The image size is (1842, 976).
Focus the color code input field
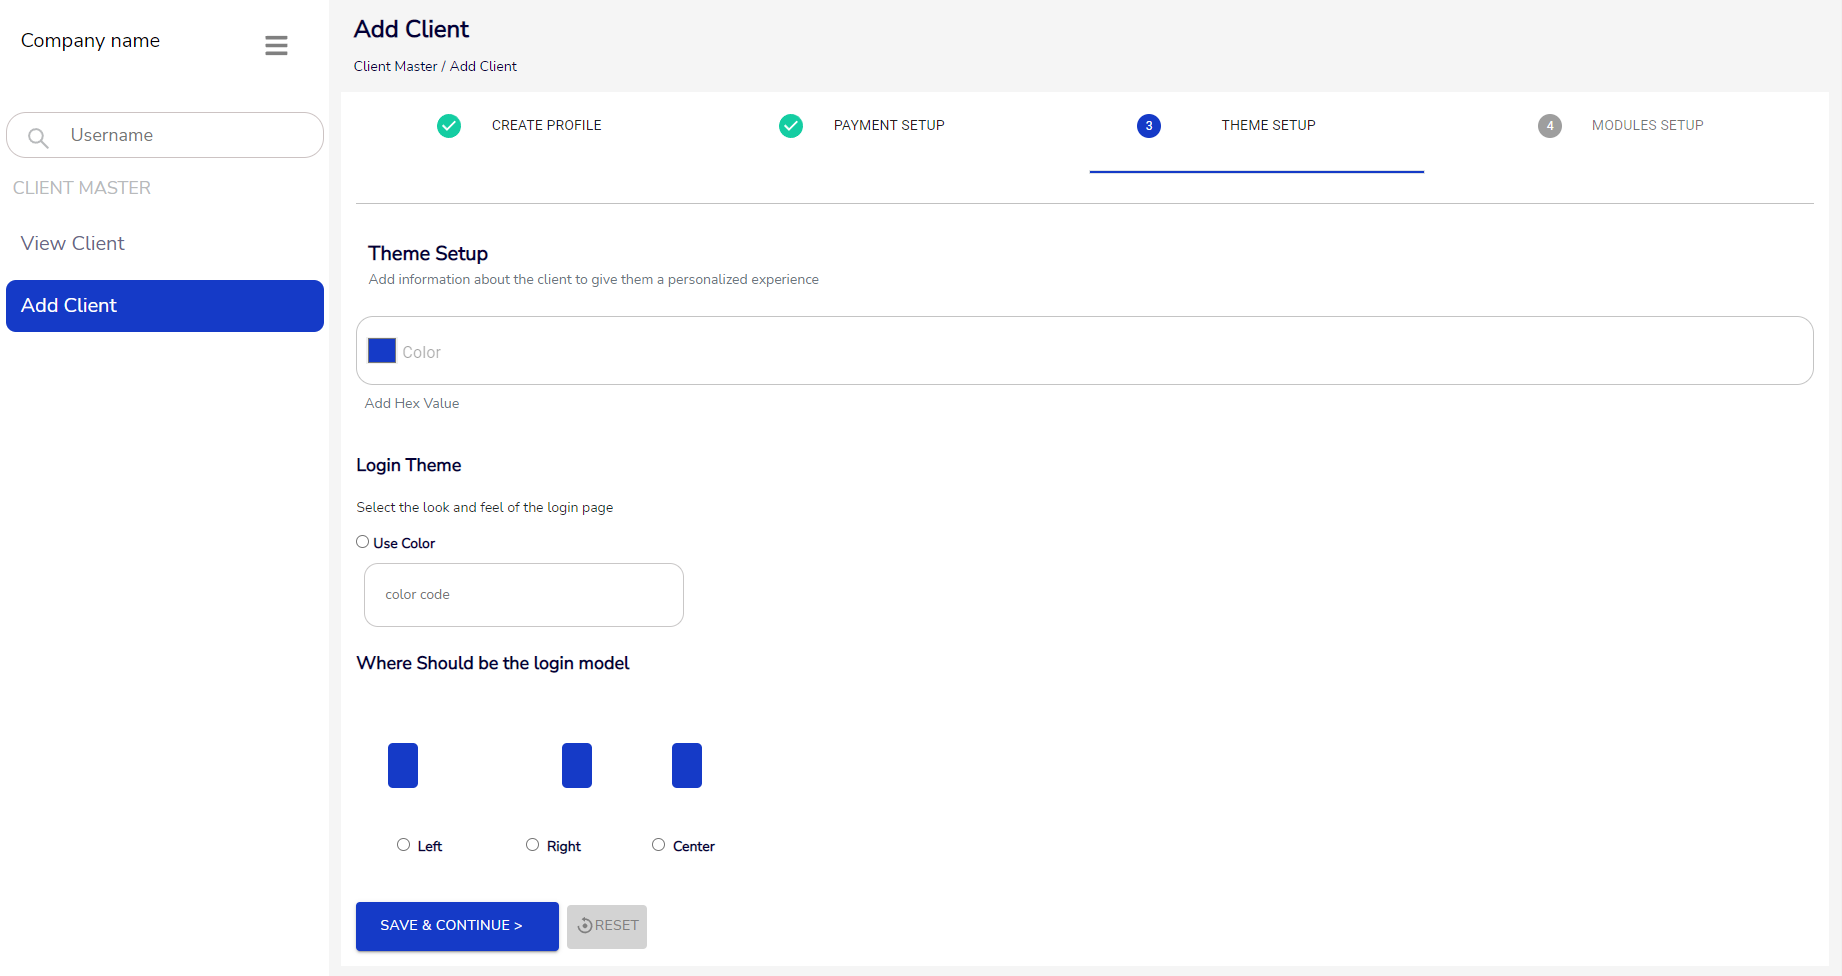point(524,595)
